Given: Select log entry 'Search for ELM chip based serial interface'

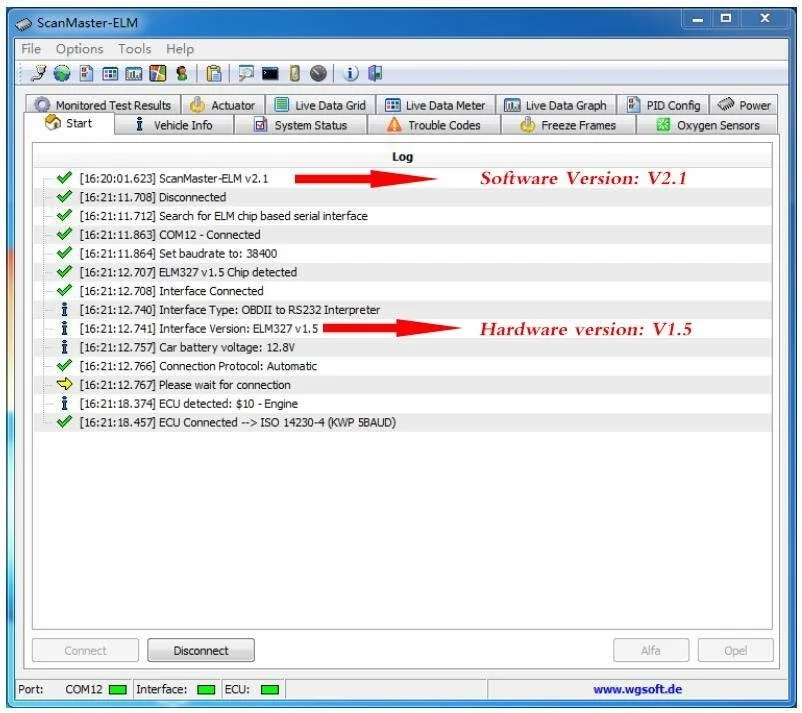Looking at the screenshot, I should click(x=403, y=215).
